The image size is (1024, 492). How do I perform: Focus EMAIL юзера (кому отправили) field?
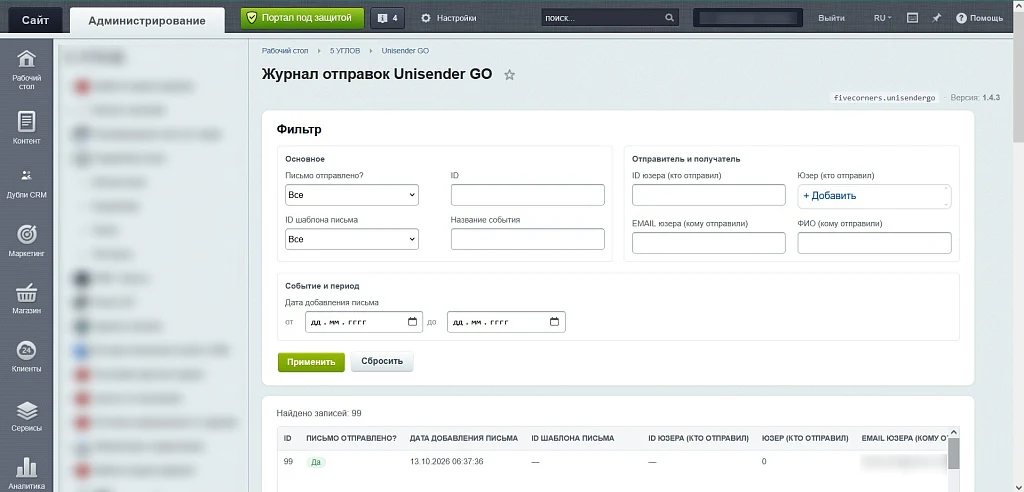click(x=709, y=242)
